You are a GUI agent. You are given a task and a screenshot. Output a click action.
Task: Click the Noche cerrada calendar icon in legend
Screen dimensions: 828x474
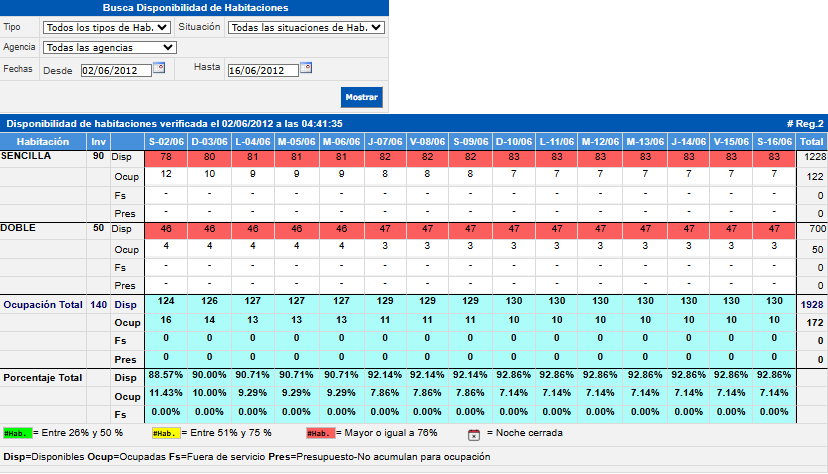click(x=475, y=434)
